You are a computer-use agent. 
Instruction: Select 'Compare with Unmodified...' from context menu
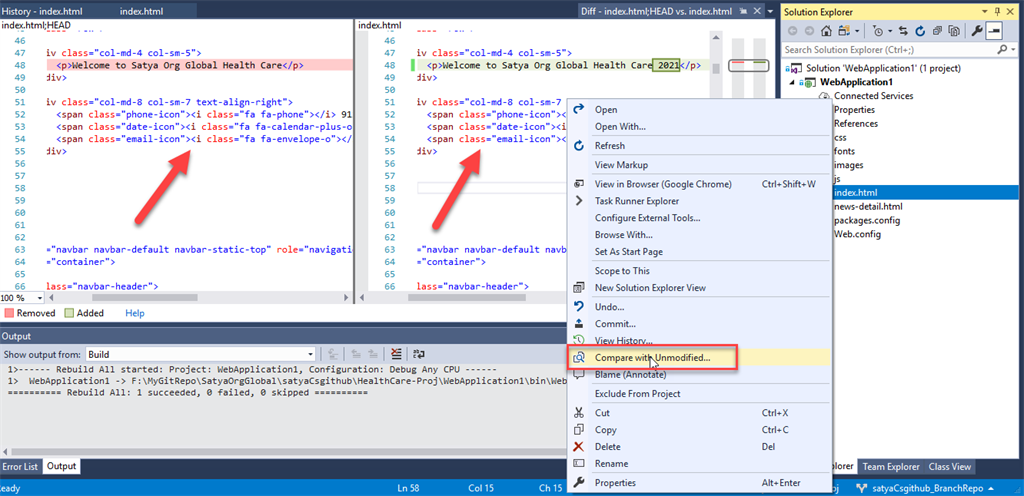652,357
